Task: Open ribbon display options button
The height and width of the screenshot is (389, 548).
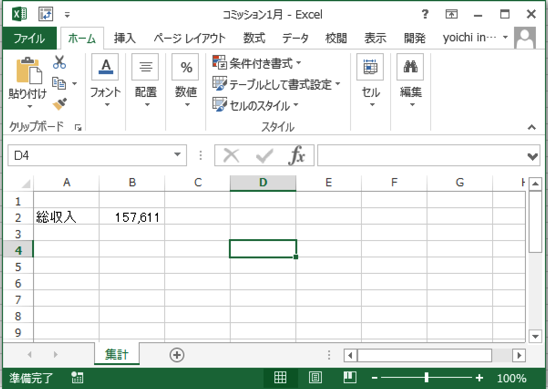Action: pyautogui.click(x=451, y=14)
